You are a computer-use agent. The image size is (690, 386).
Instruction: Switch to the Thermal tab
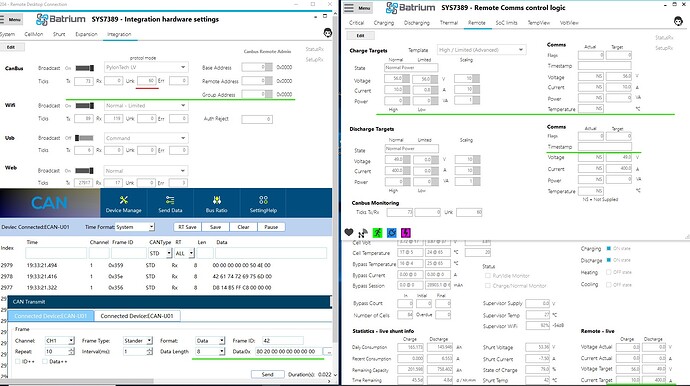click(449, 22)
